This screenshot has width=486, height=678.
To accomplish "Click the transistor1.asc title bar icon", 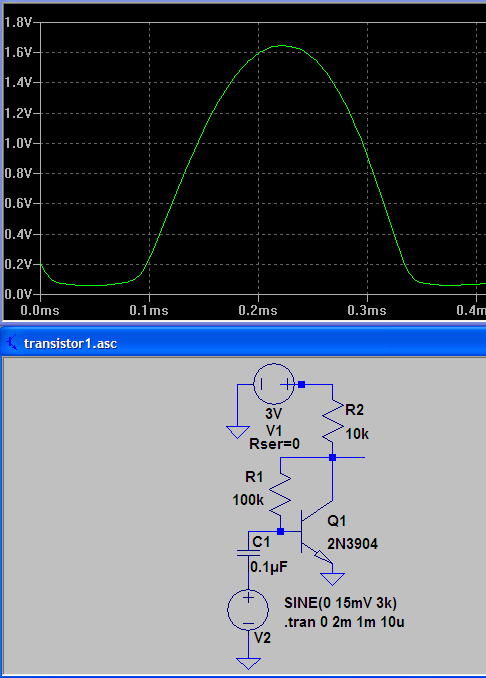I will pos(13,342).
